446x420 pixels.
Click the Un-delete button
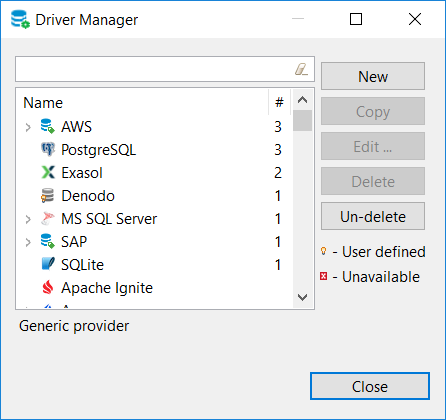click(x=373, y=216)
